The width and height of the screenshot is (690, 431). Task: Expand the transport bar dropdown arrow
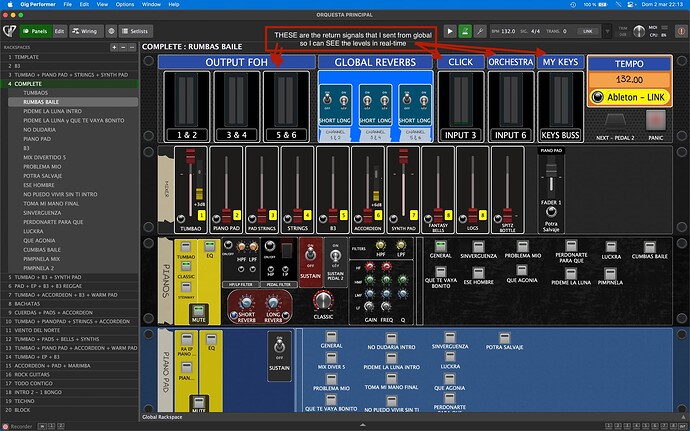[607, 31]
